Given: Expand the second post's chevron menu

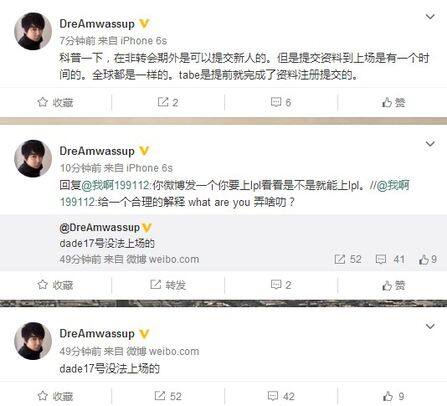Looking at the screenshot, I should 430,144.
